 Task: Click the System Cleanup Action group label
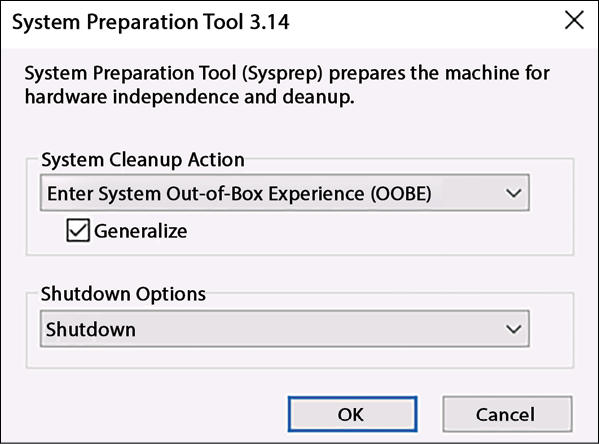pos(143,159)
